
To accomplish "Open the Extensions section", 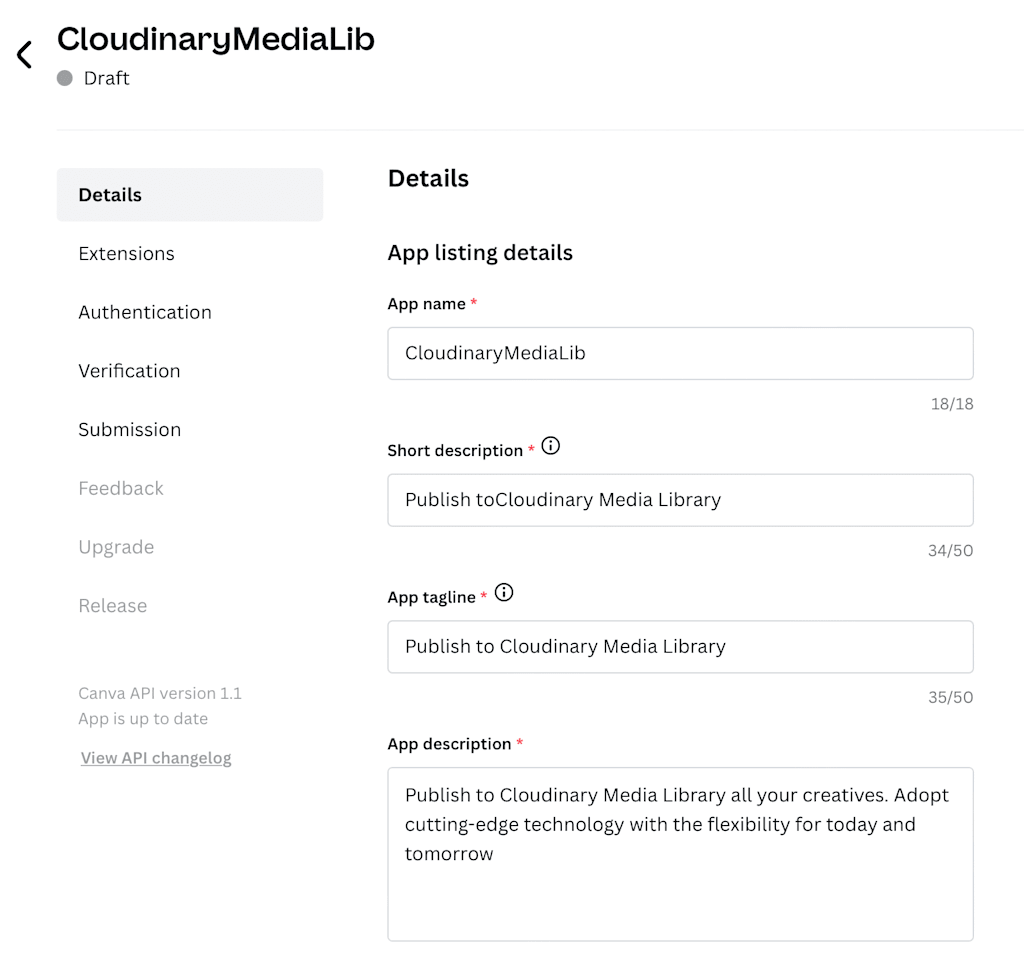I will (127, 254).
